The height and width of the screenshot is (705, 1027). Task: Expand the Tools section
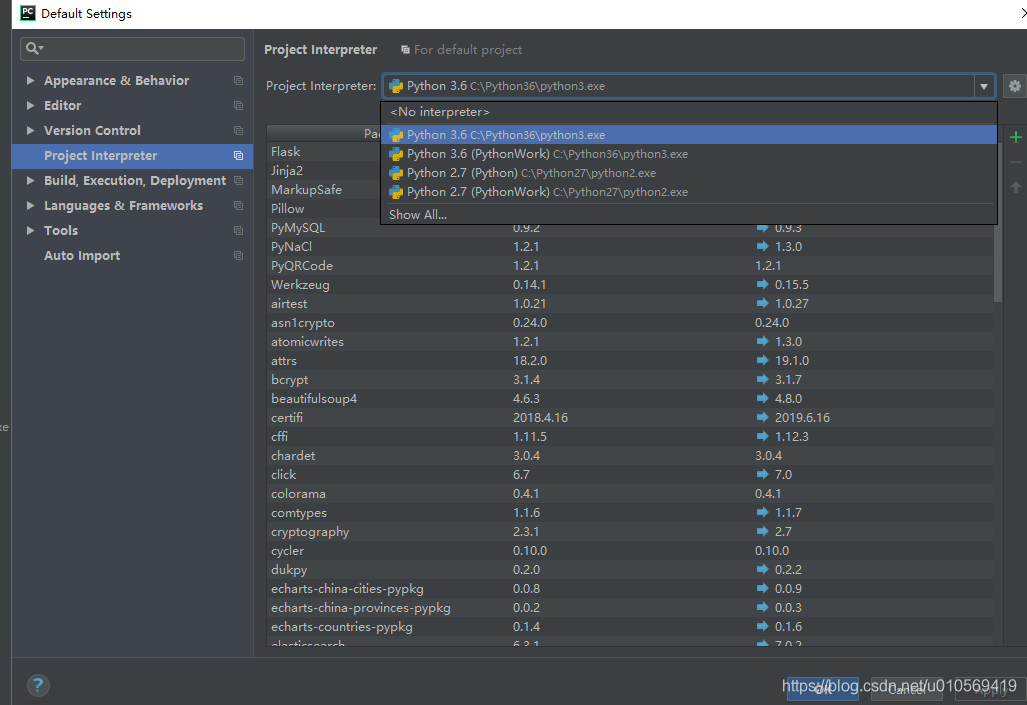point(30,231)
